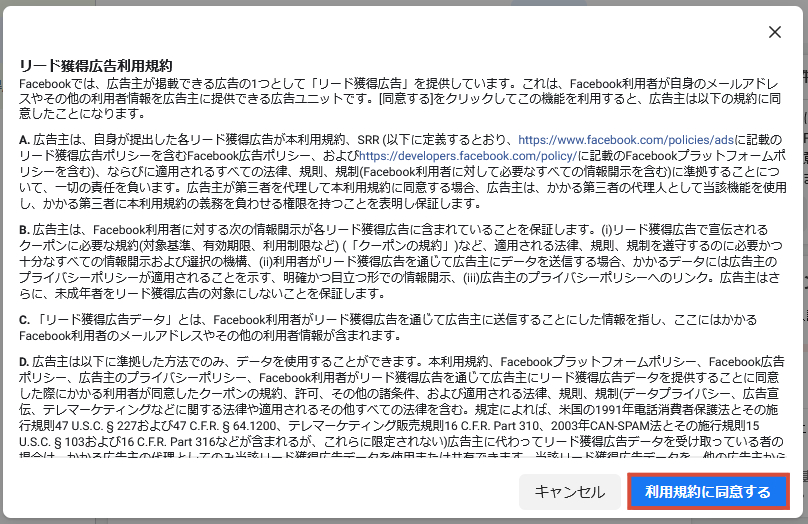This screenshot has width=808, height=524.
Task: Click the 利用規約に同意する button
Action: 708,492
